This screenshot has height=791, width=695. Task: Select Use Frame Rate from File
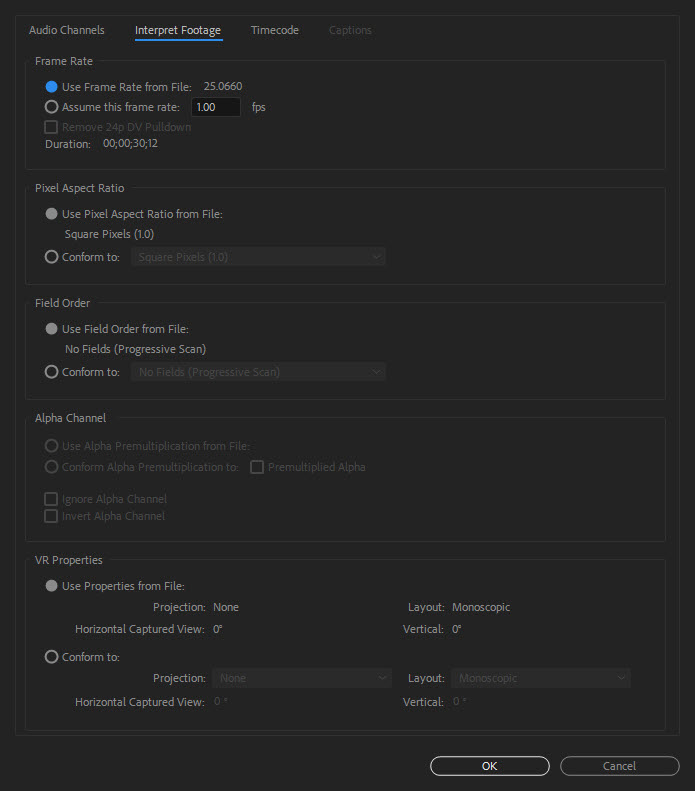52,87
